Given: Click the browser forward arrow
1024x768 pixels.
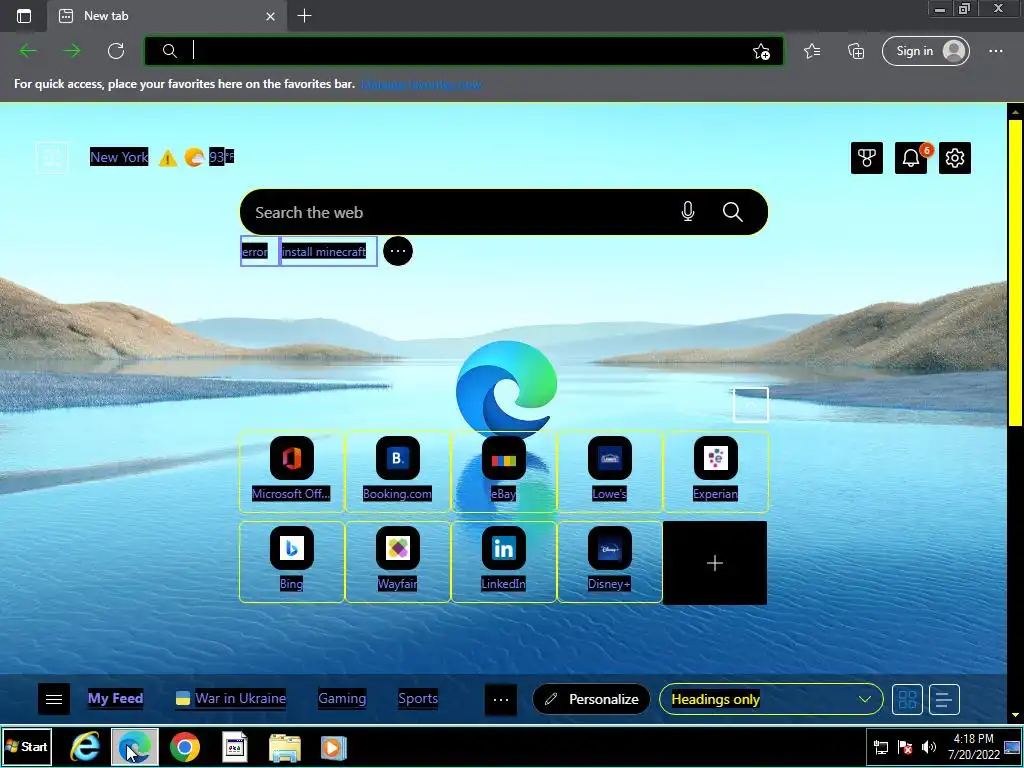Looking at the screenshot, I should coord(72,51).
